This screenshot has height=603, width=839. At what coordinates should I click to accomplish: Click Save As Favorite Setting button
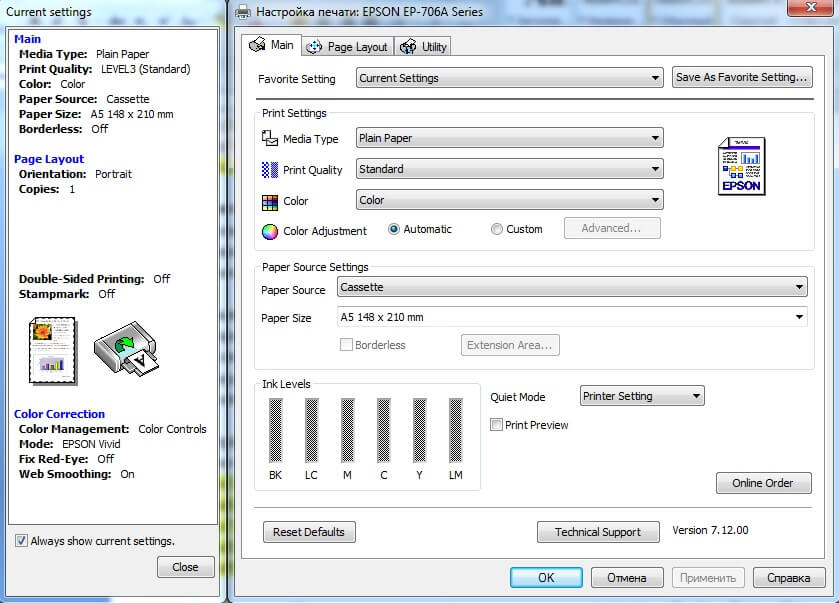(742, 77)
